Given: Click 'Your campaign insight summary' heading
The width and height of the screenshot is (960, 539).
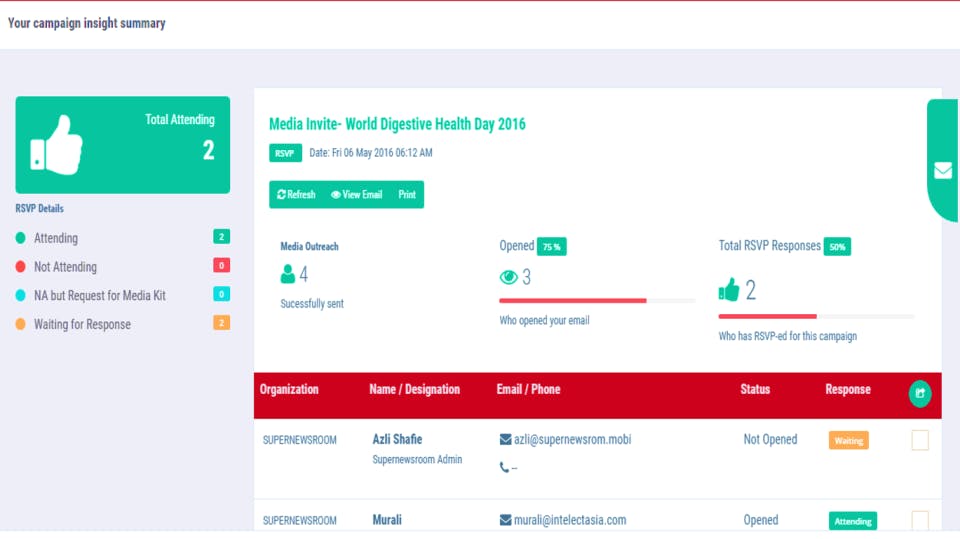Looking at the screenshot, I should coord(86,23).
